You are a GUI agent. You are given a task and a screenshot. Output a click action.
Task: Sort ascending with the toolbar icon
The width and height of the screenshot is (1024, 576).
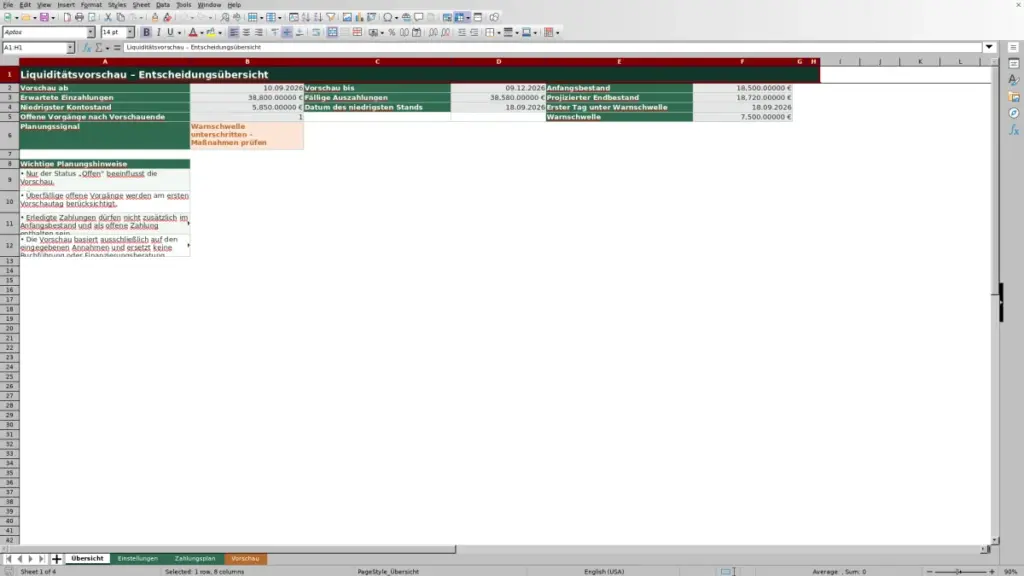tap(306, 18)
